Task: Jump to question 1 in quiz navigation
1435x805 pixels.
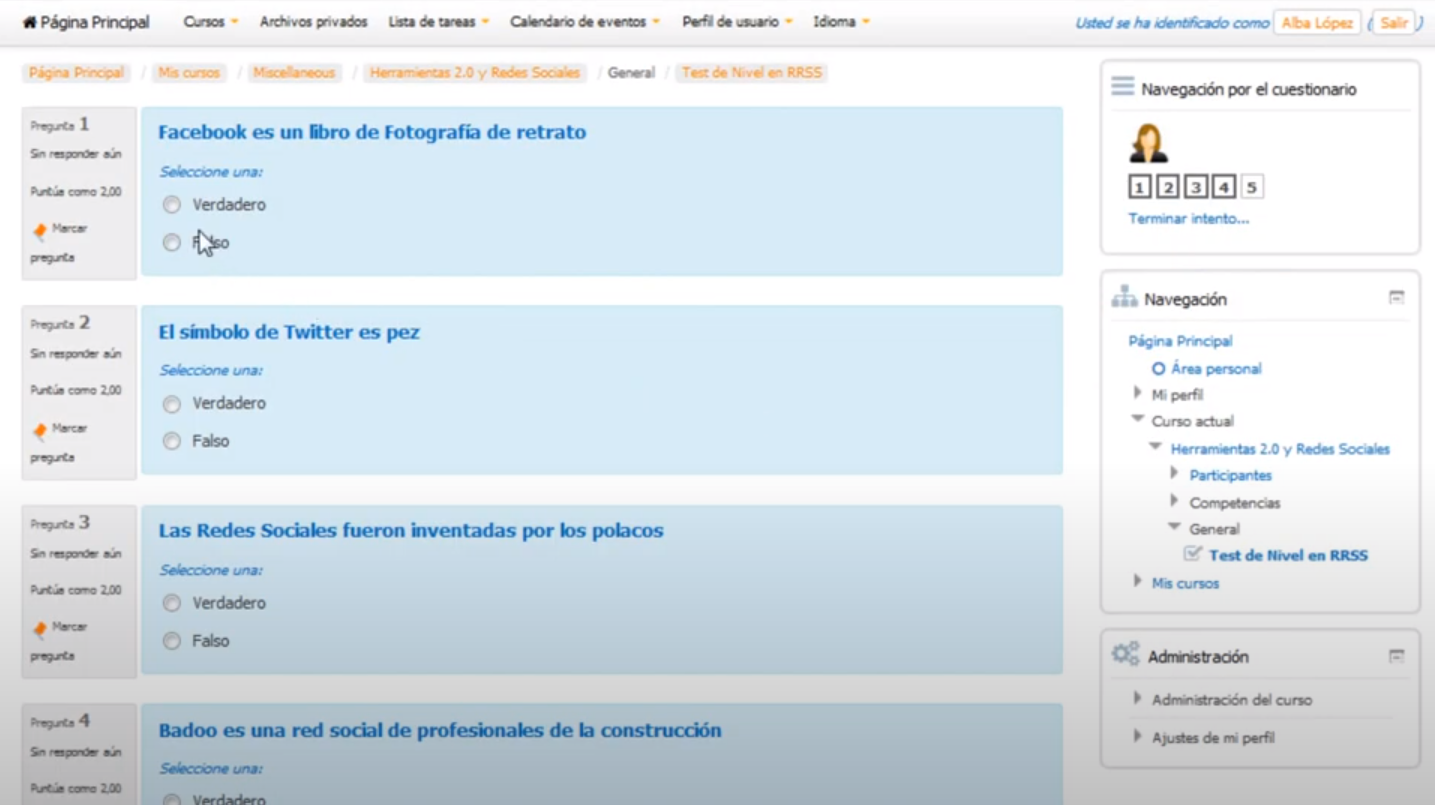Action: tap(1139, 187)
